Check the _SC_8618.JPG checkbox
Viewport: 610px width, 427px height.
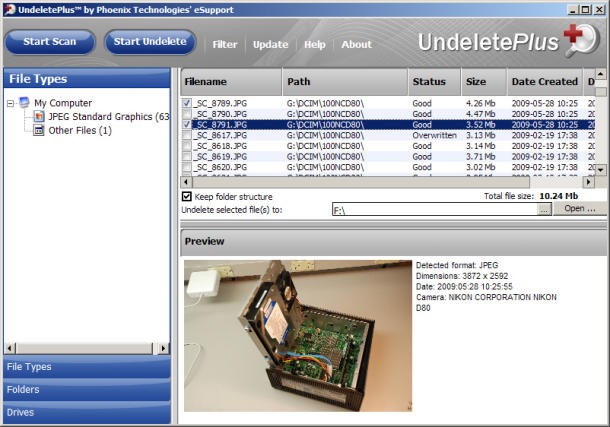(187, 146)
